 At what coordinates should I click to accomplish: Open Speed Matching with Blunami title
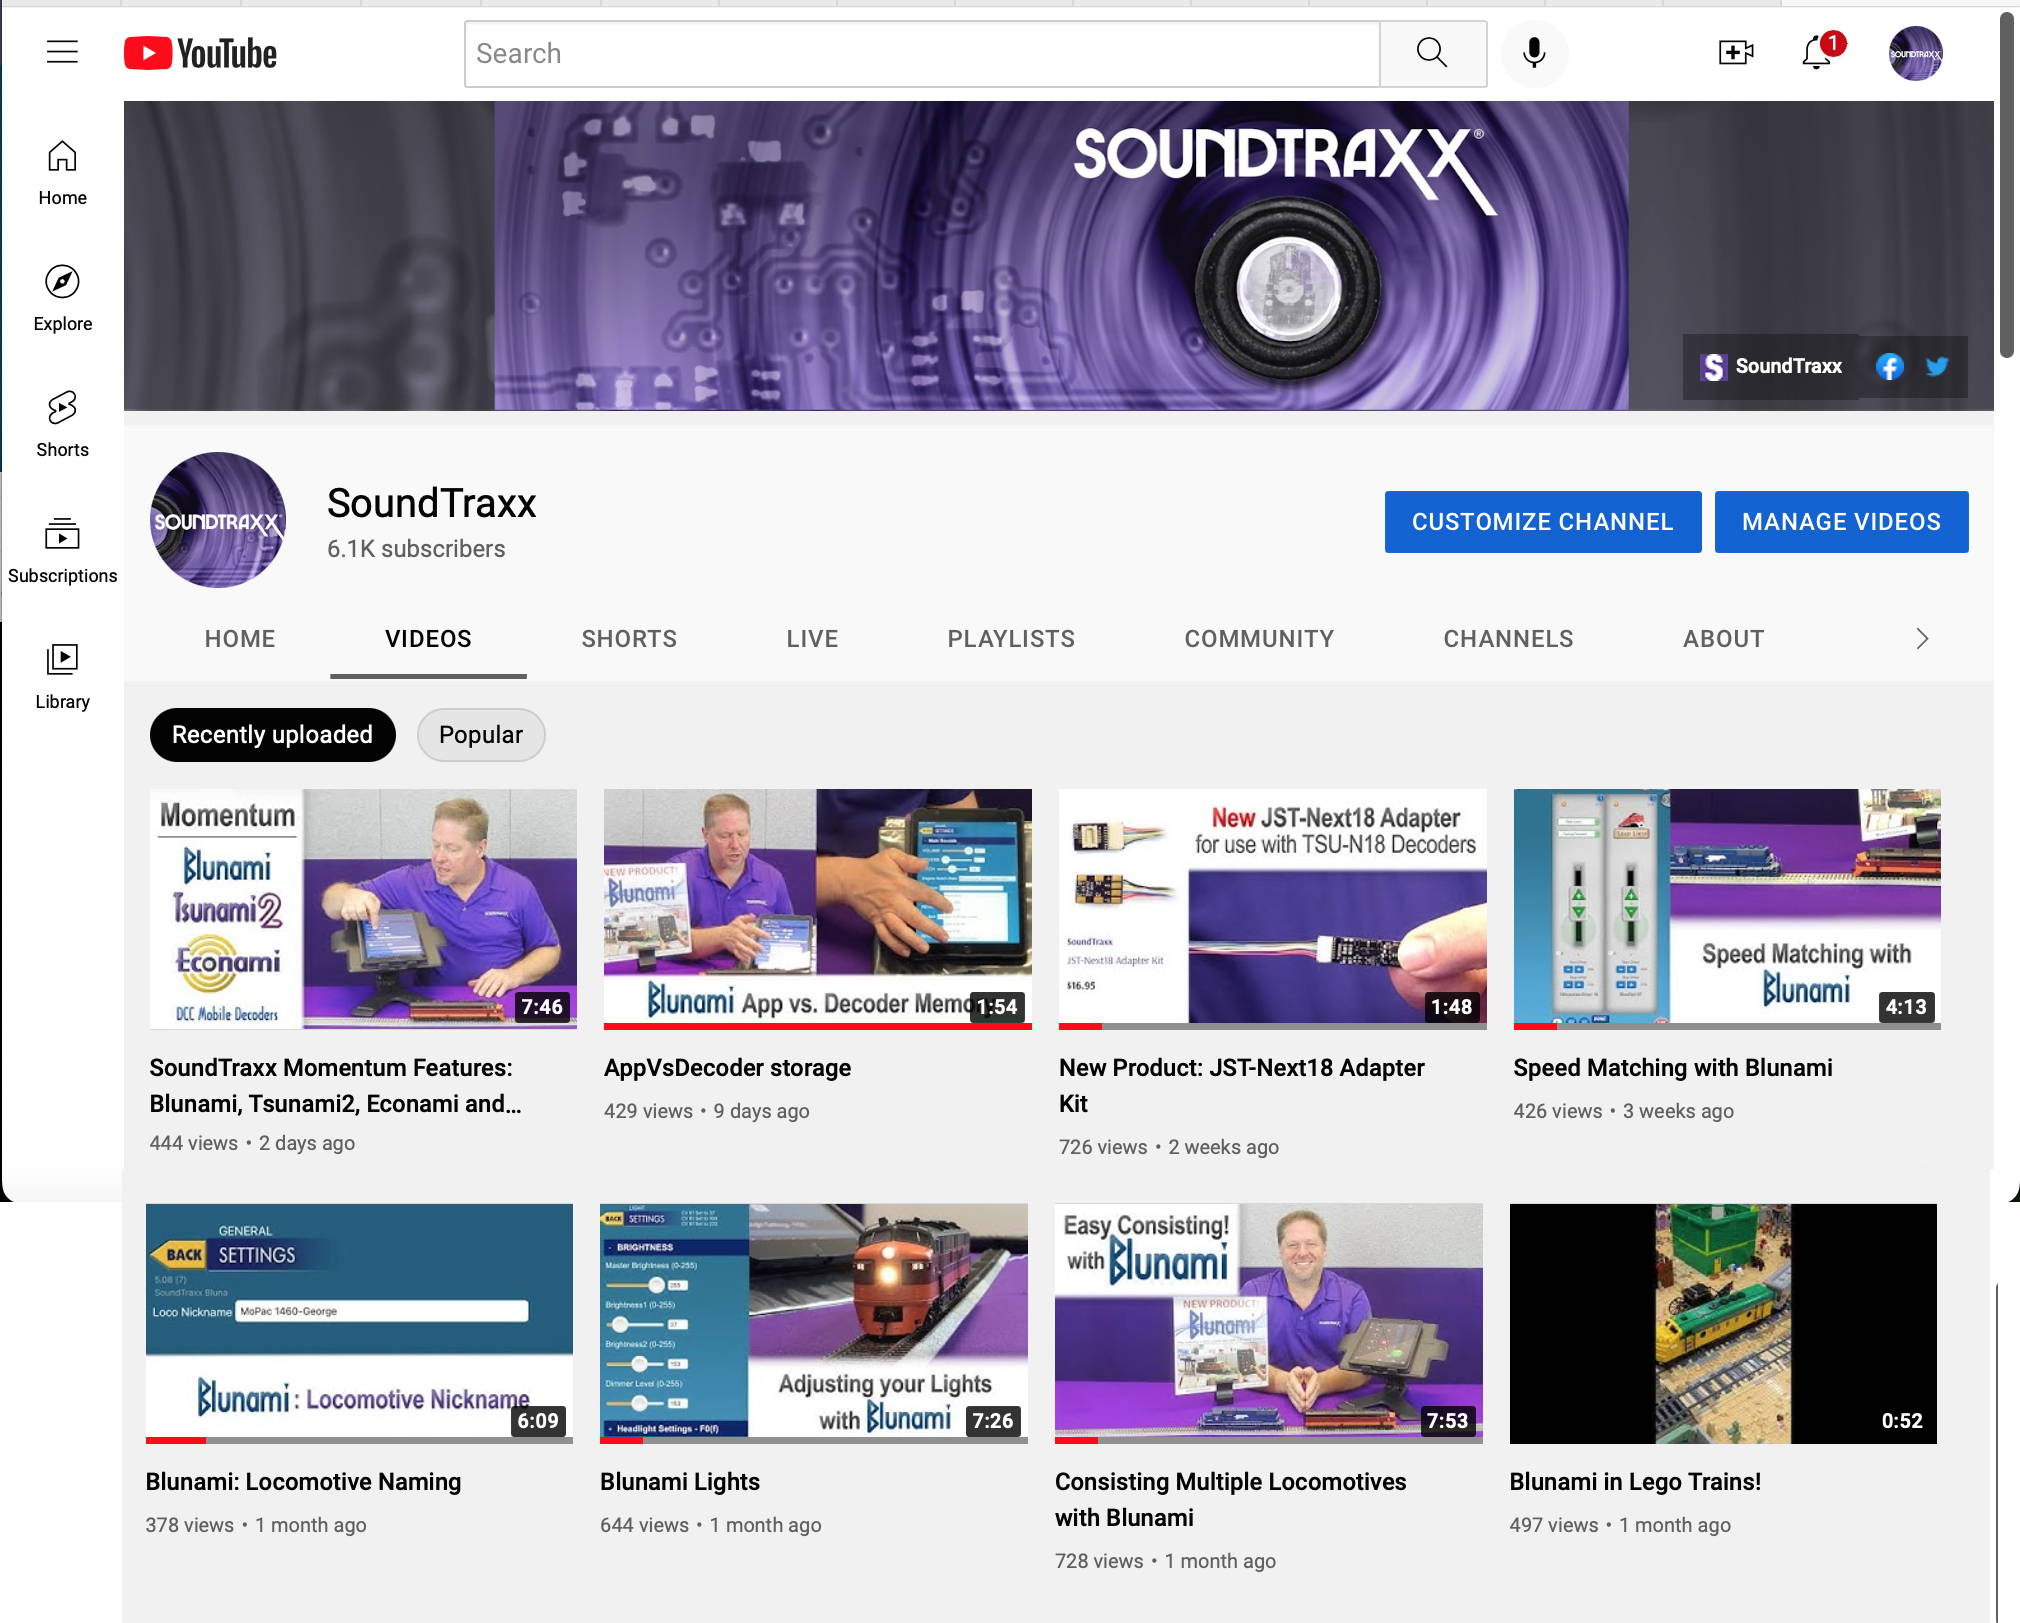(x=1673, y=1068)
